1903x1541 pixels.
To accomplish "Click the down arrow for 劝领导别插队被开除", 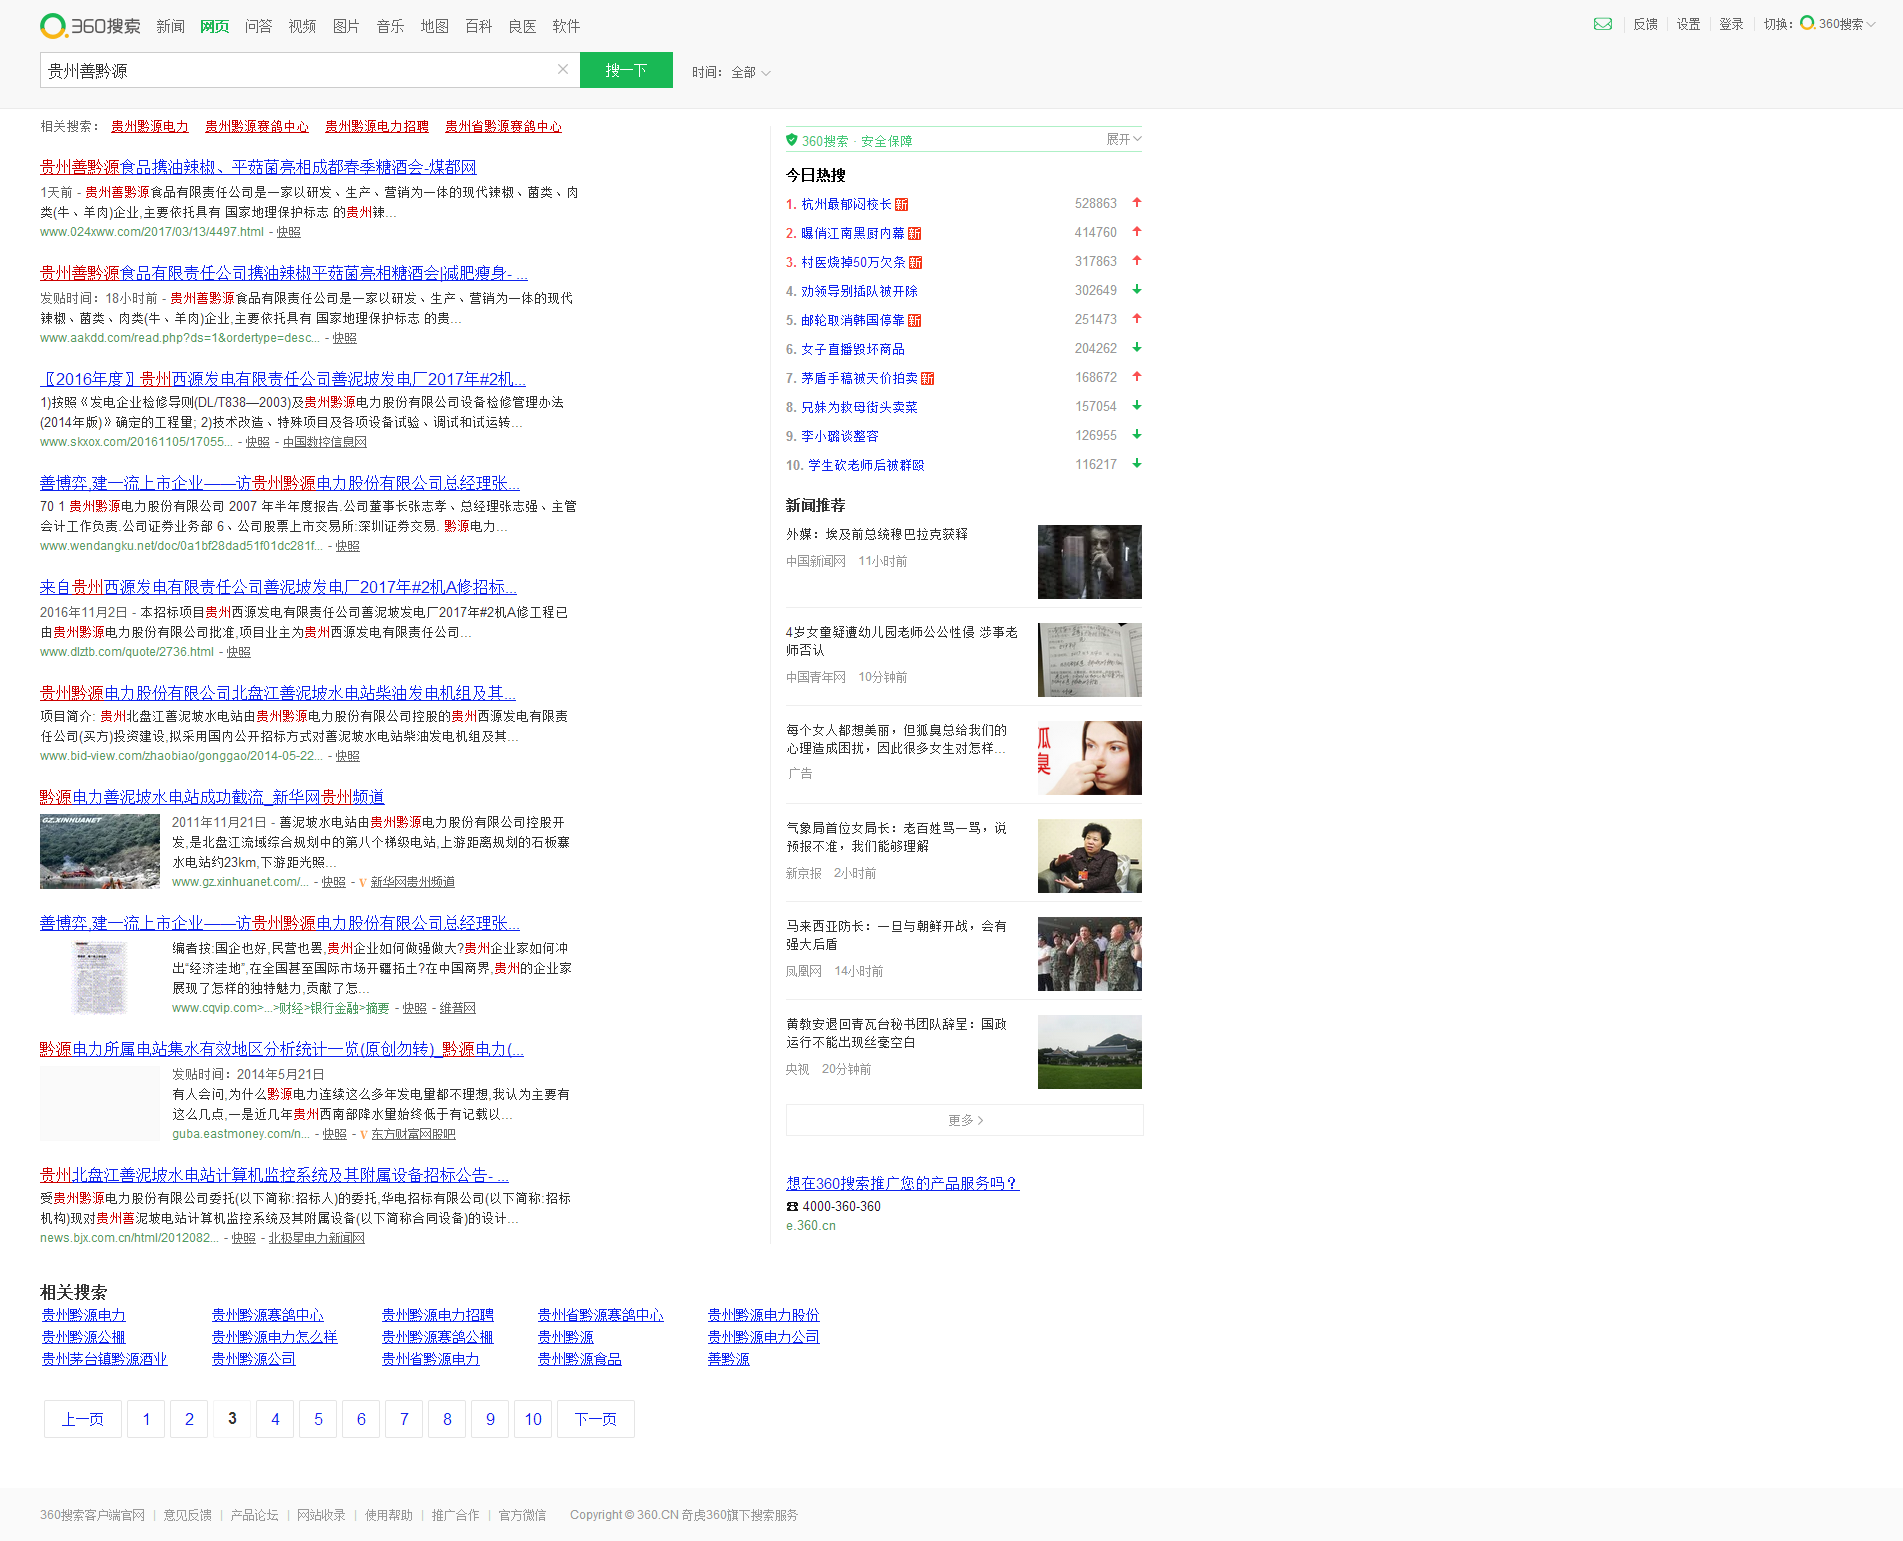I will tap(1137, 290).
